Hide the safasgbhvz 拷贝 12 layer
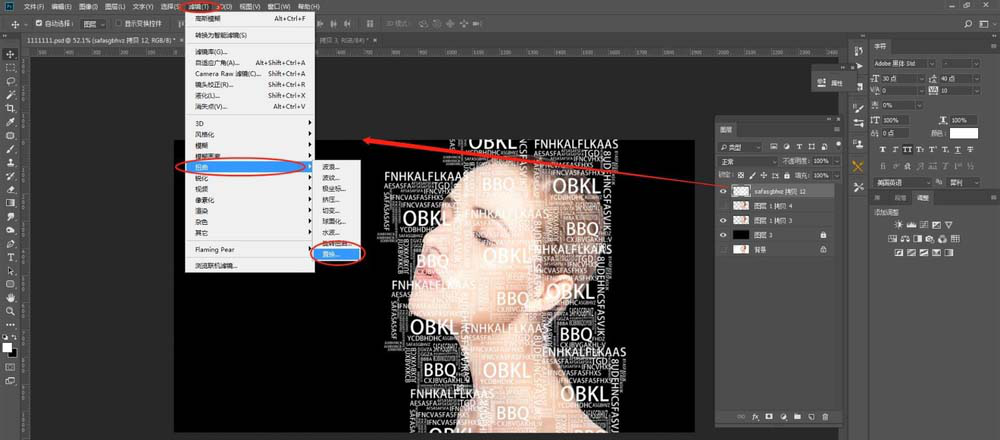Image resolution: width=1000 pixels, height=440 pixels. click(x=723, y=189)
